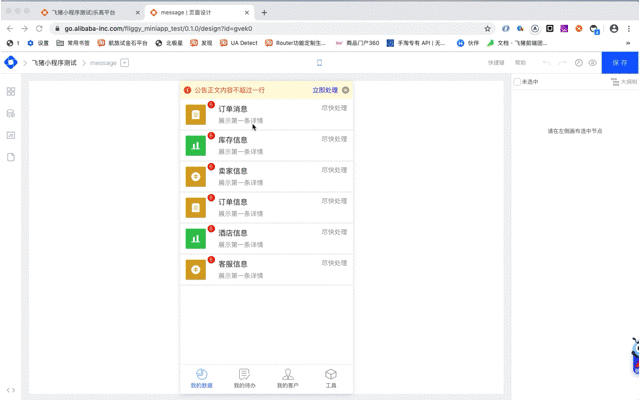640x400 pixels.
Task: Open the 商品门户360 bookmark
Action: coord(358,43)
